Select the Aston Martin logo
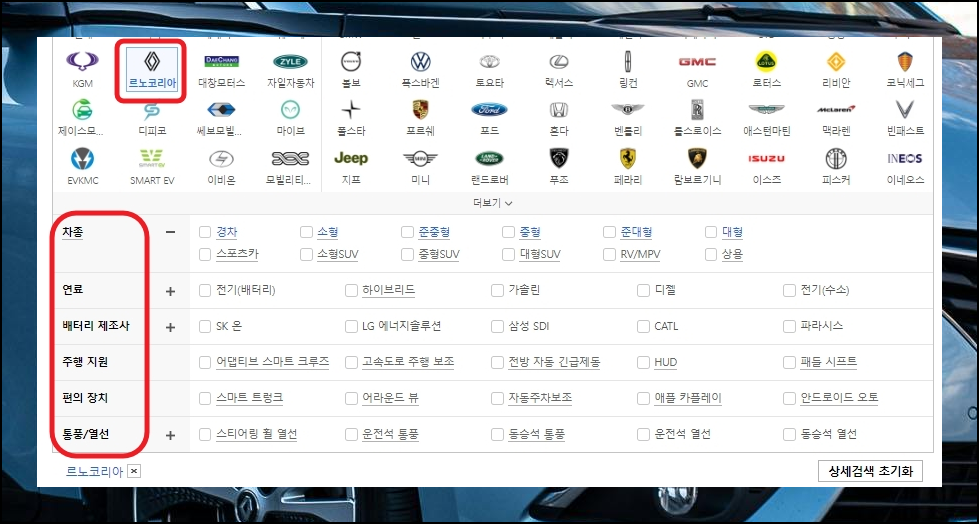 coord(766,110)
